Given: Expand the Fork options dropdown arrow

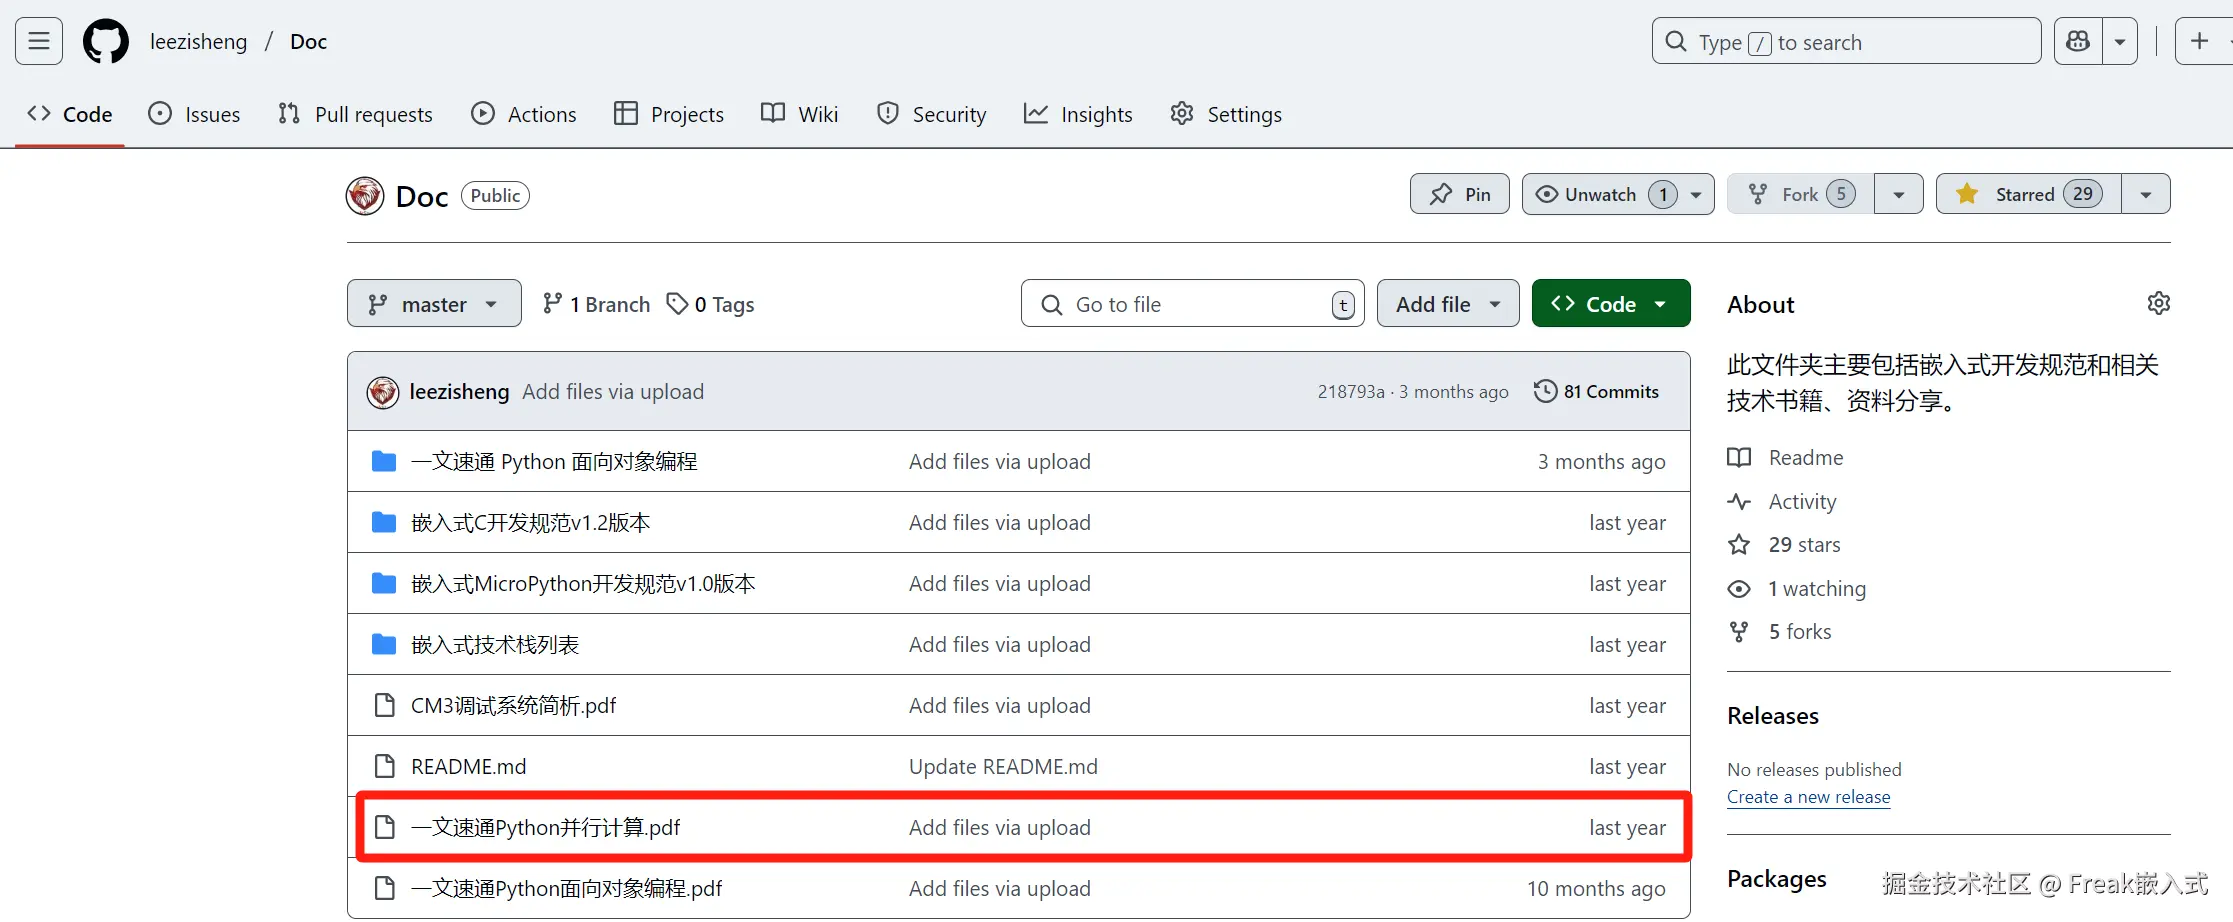Looking at the screenshot, I should pyautogui.click(x=1899, y=194).
